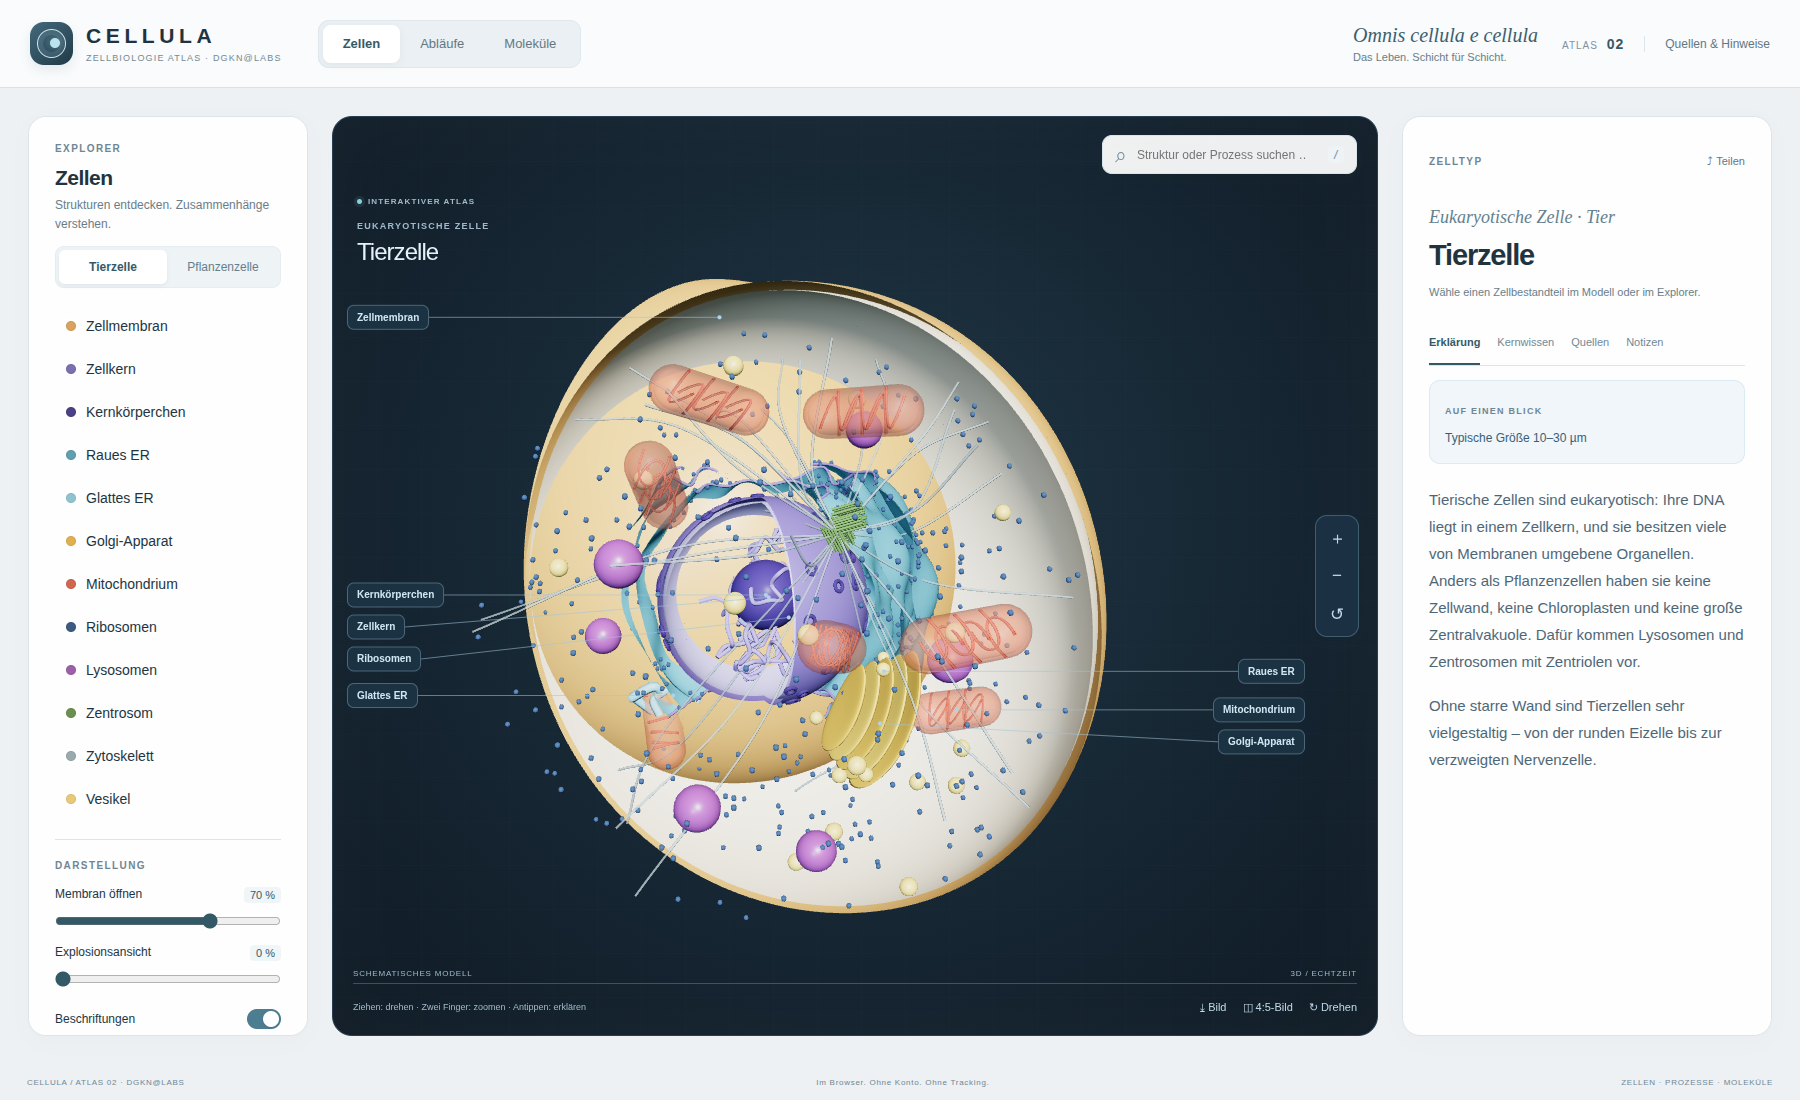Start rotation with Drehen button

point(1333,1007)
